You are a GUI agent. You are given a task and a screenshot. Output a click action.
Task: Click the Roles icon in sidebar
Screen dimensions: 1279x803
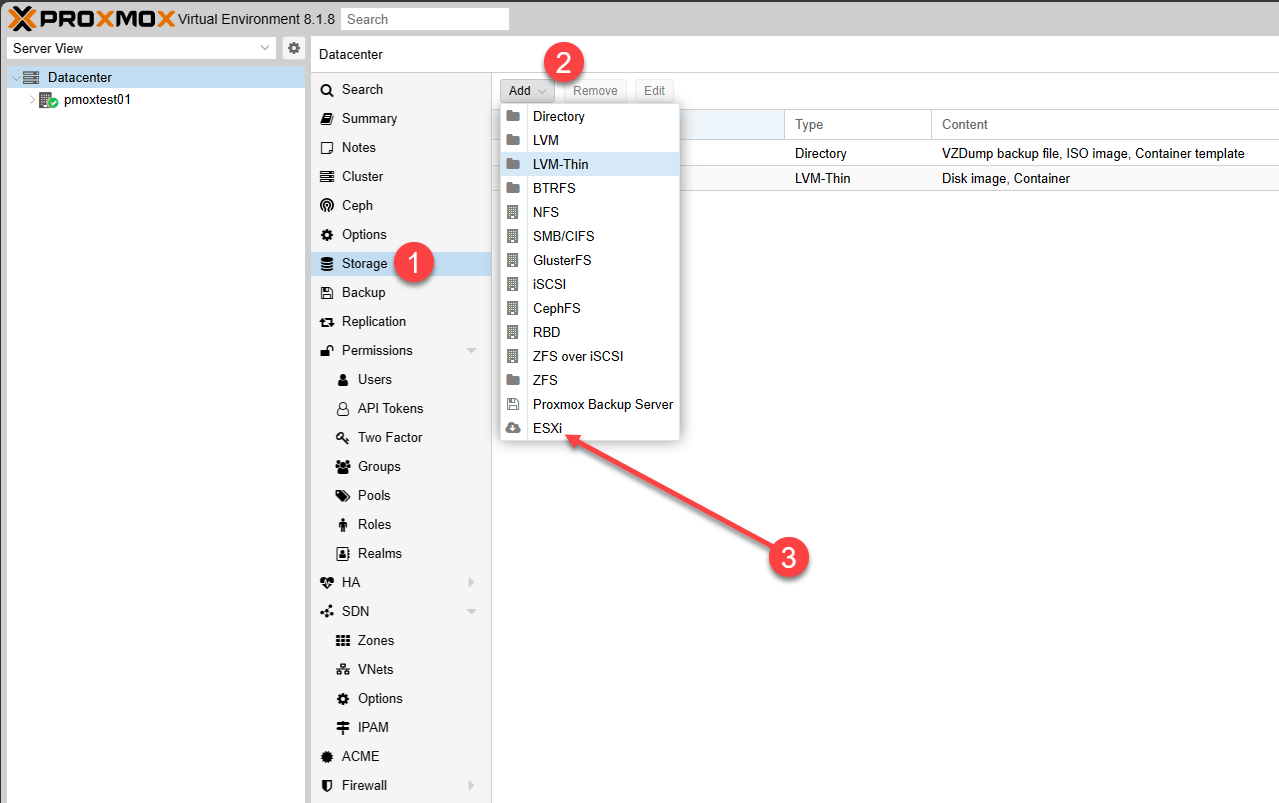click(344, 524)
